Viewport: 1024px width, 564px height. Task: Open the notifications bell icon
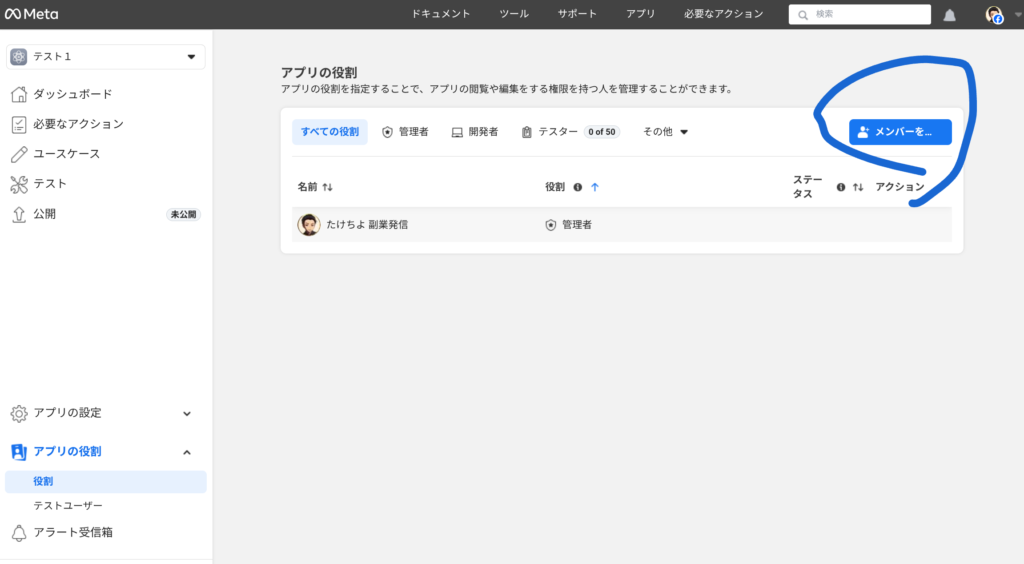pos(949,15)
